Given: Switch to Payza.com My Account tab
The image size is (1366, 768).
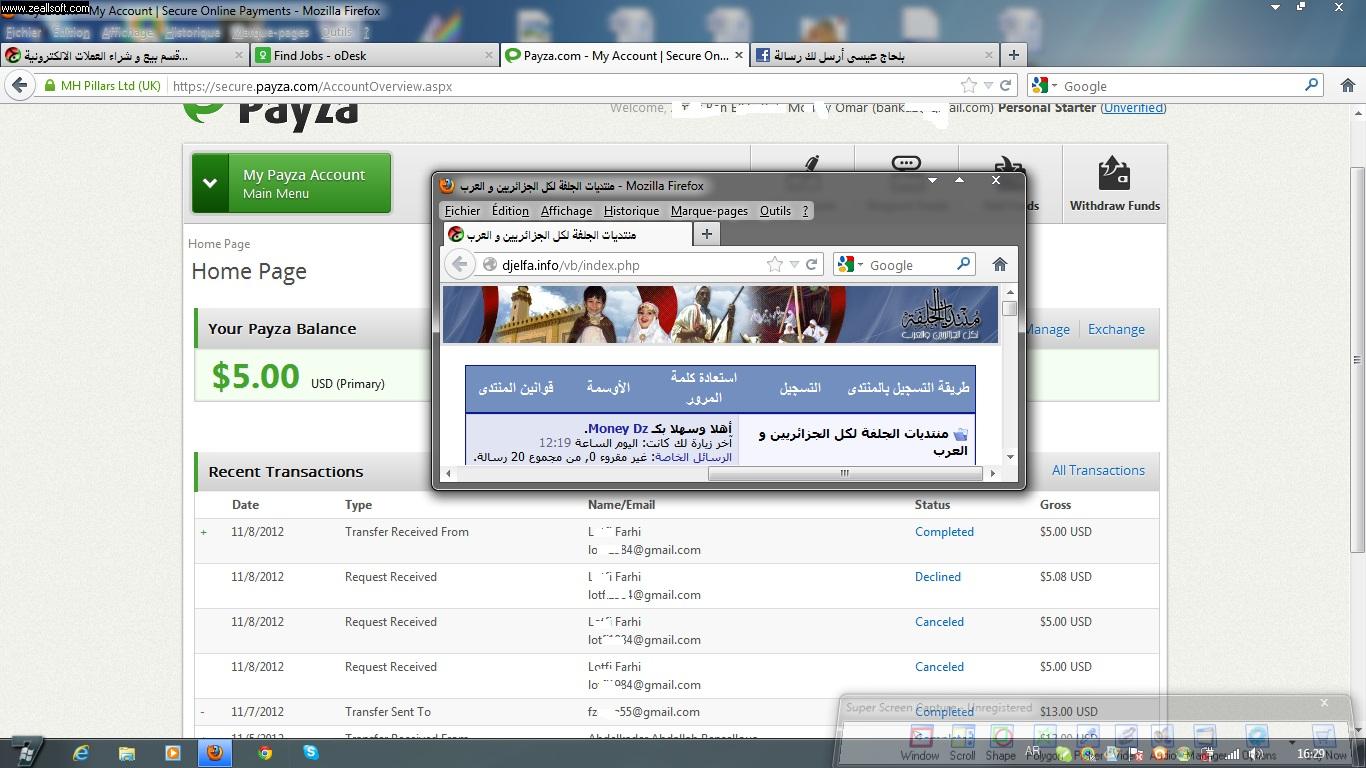Looking at the screenshot, I should tap(624, 55).
